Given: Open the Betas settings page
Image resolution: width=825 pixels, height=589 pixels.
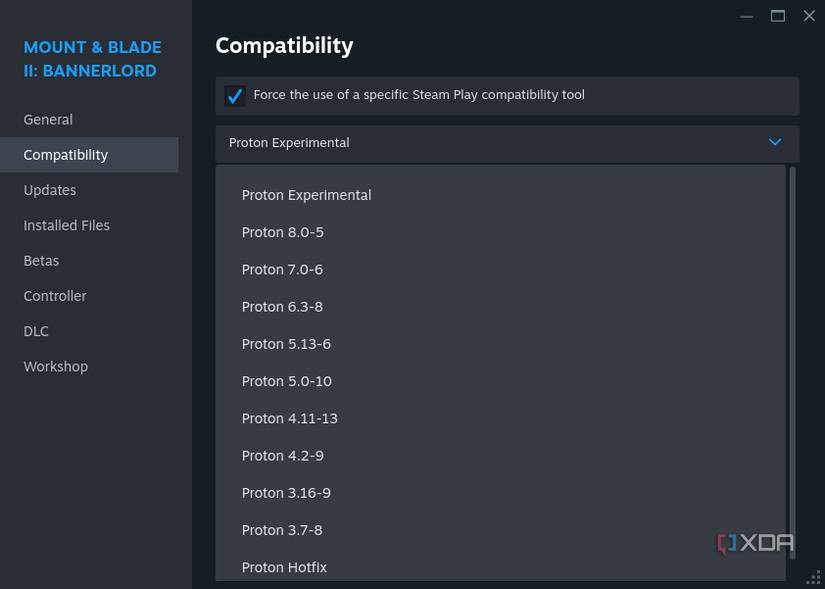Looking at the screenshot, I should coord(41,260).
